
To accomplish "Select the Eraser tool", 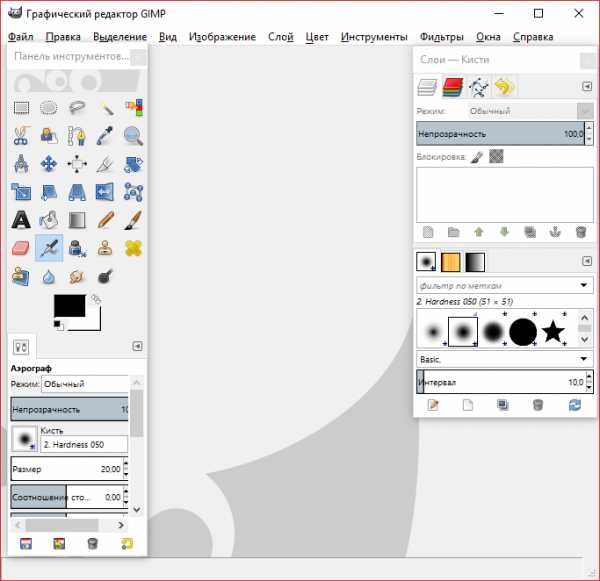I will click(21, 248).
